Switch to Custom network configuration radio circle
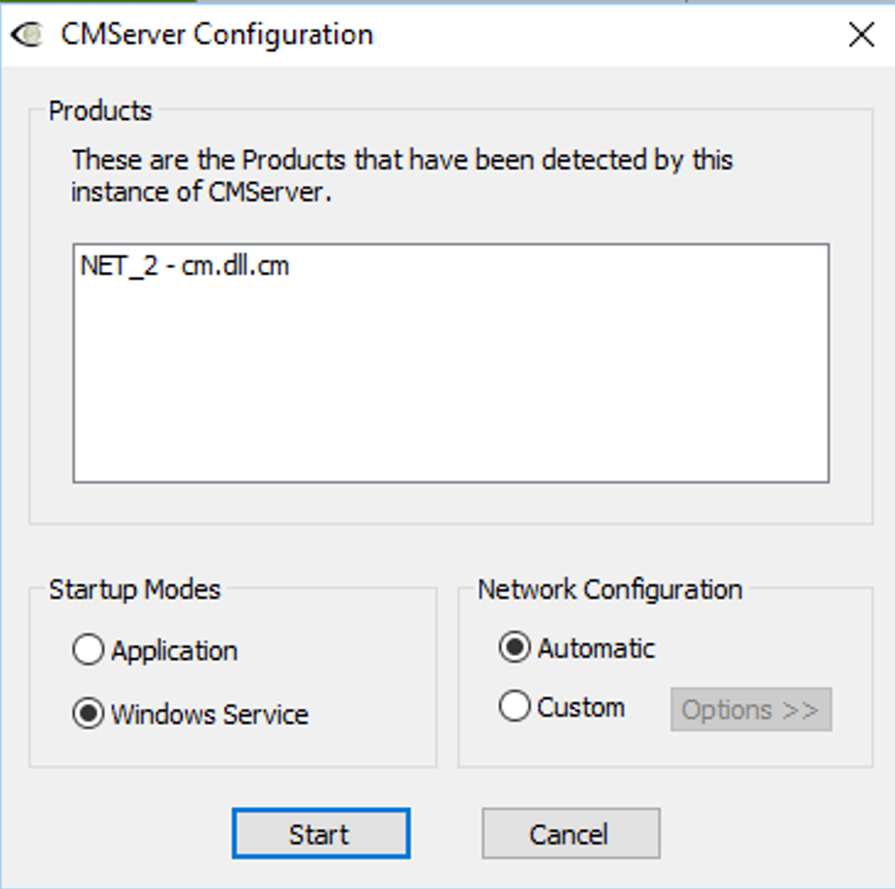The width and height of the screenshot is (895, 889). [x=514, y=706]
